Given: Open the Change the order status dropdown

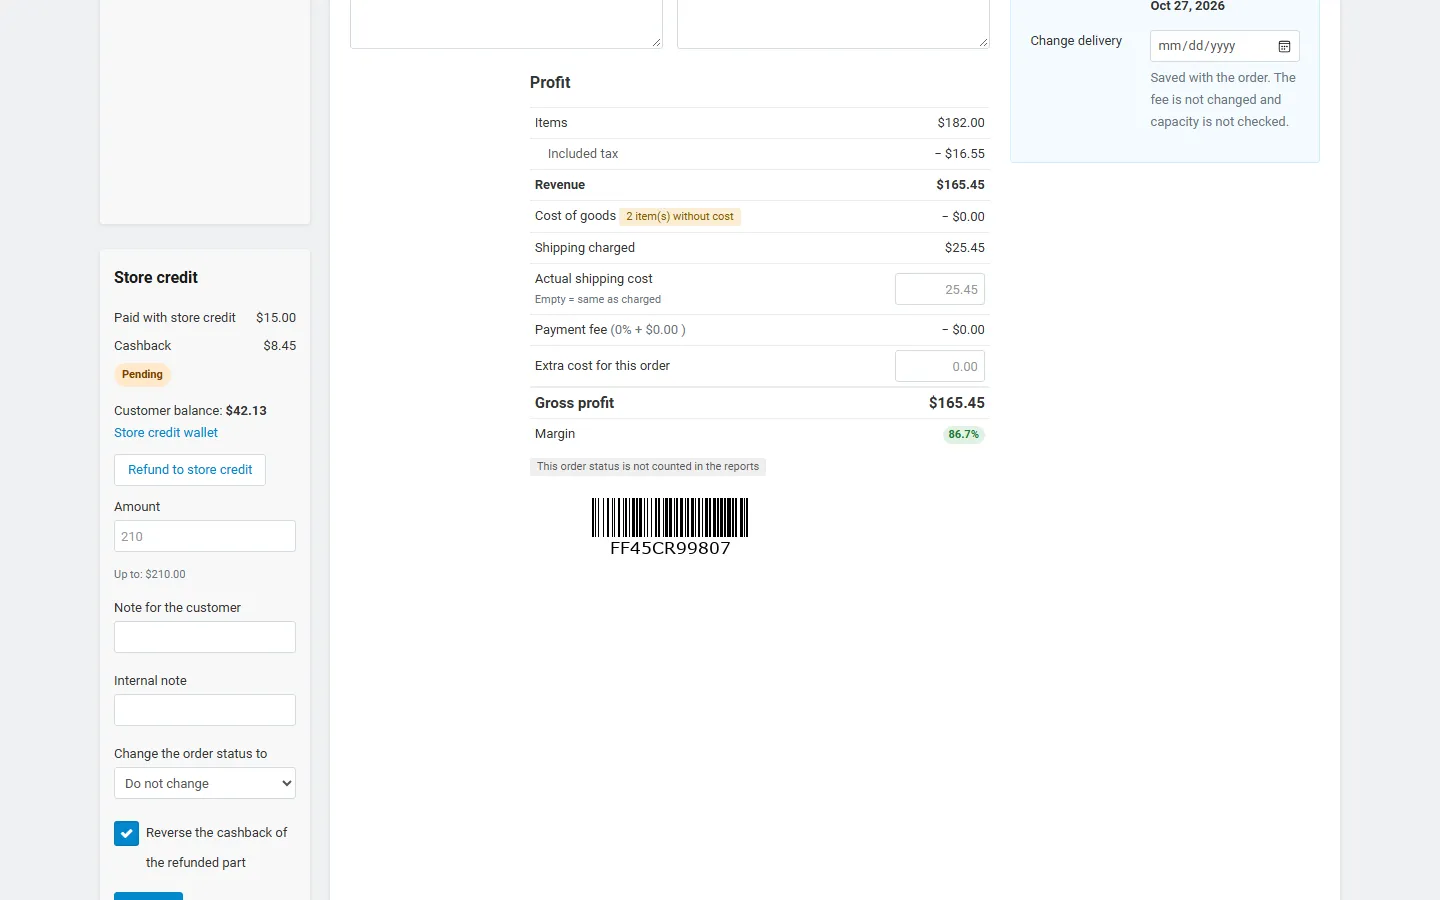Looking at the screenshot, I should (x=205, y=783).
